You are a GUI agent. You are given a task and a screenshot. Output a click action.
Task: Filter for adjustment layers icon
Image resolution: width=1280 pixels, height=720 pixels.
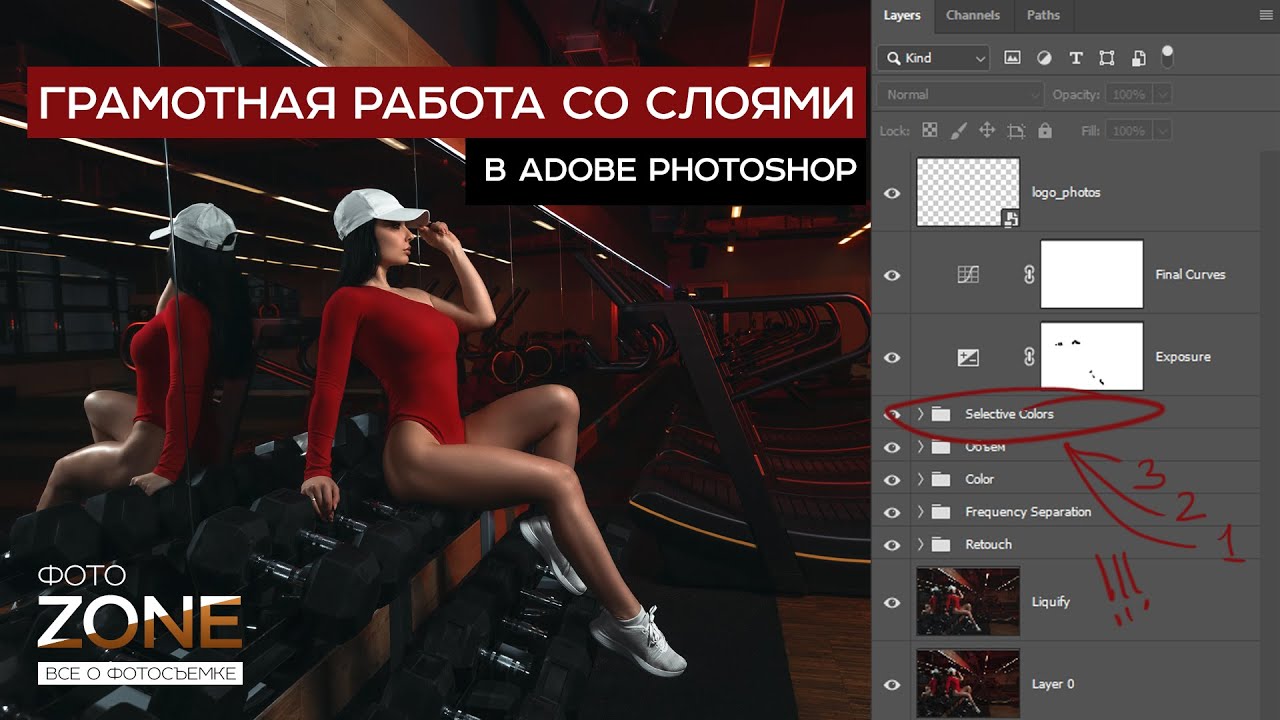click(1044, 58)
